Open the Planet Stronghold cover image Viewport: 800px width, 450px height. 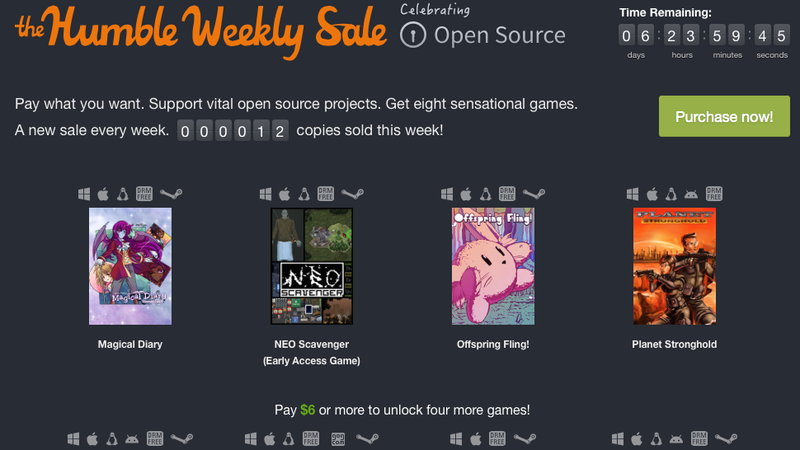pyautogui.click(x=674, y=266)
